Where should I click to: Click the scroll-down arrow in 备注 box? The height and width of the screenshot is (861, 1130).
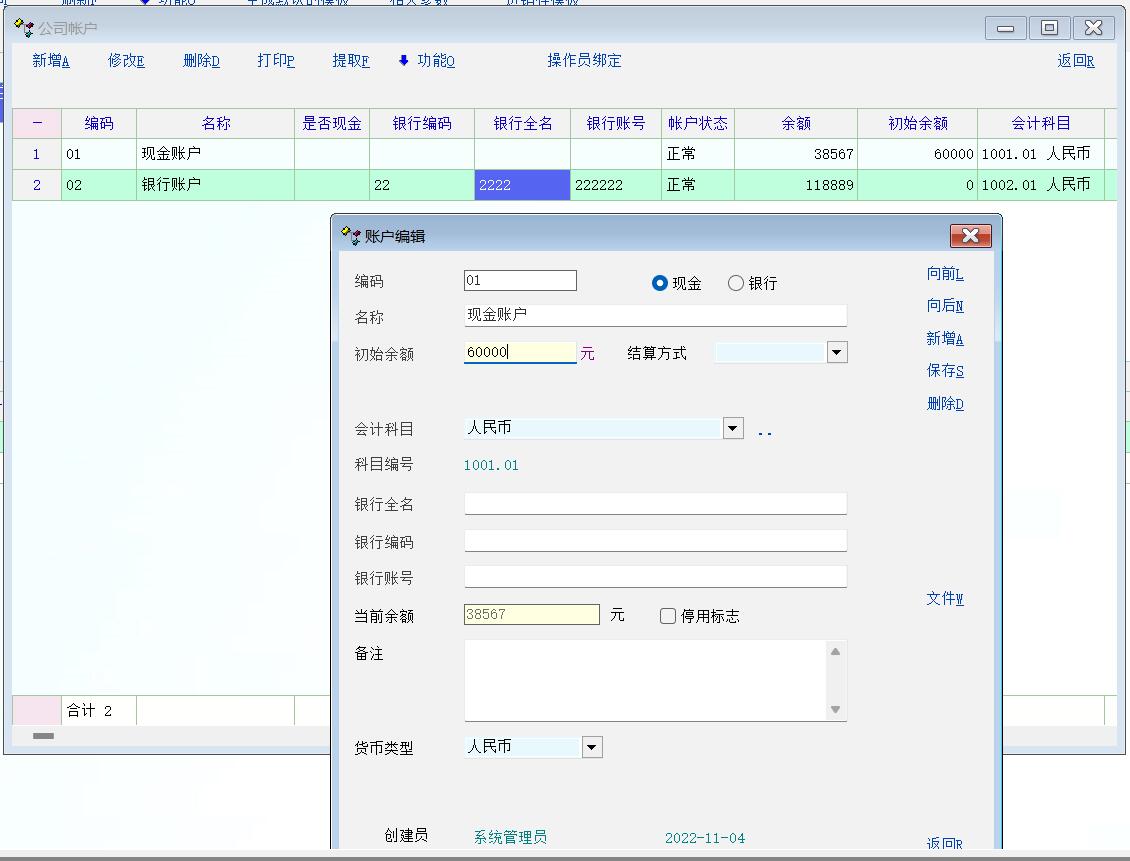coord(835,709)
